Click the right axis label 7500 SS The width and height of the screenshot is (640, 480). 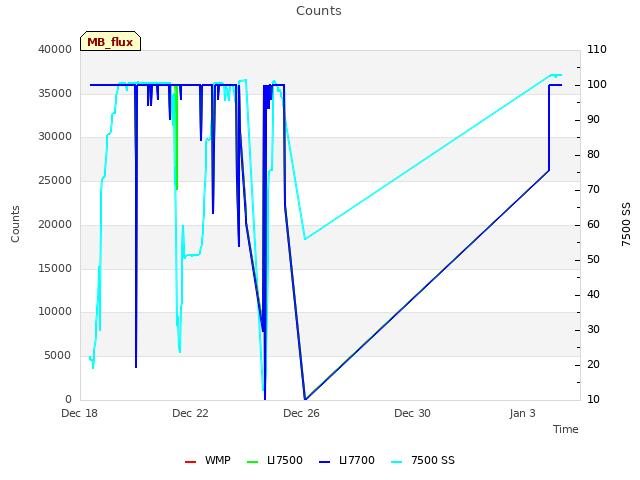tap(626, 224)
